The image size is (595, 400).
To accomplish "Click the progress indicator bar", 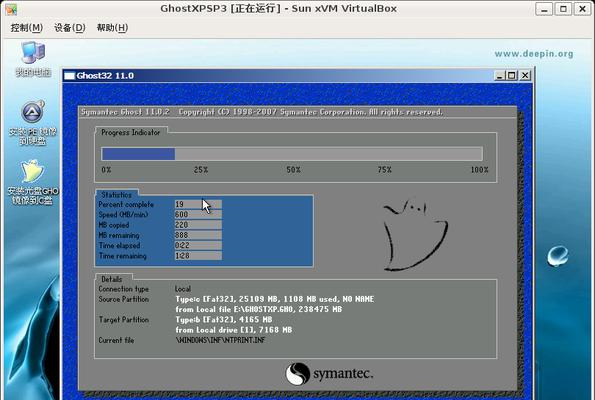I will (x=292, y=154).
